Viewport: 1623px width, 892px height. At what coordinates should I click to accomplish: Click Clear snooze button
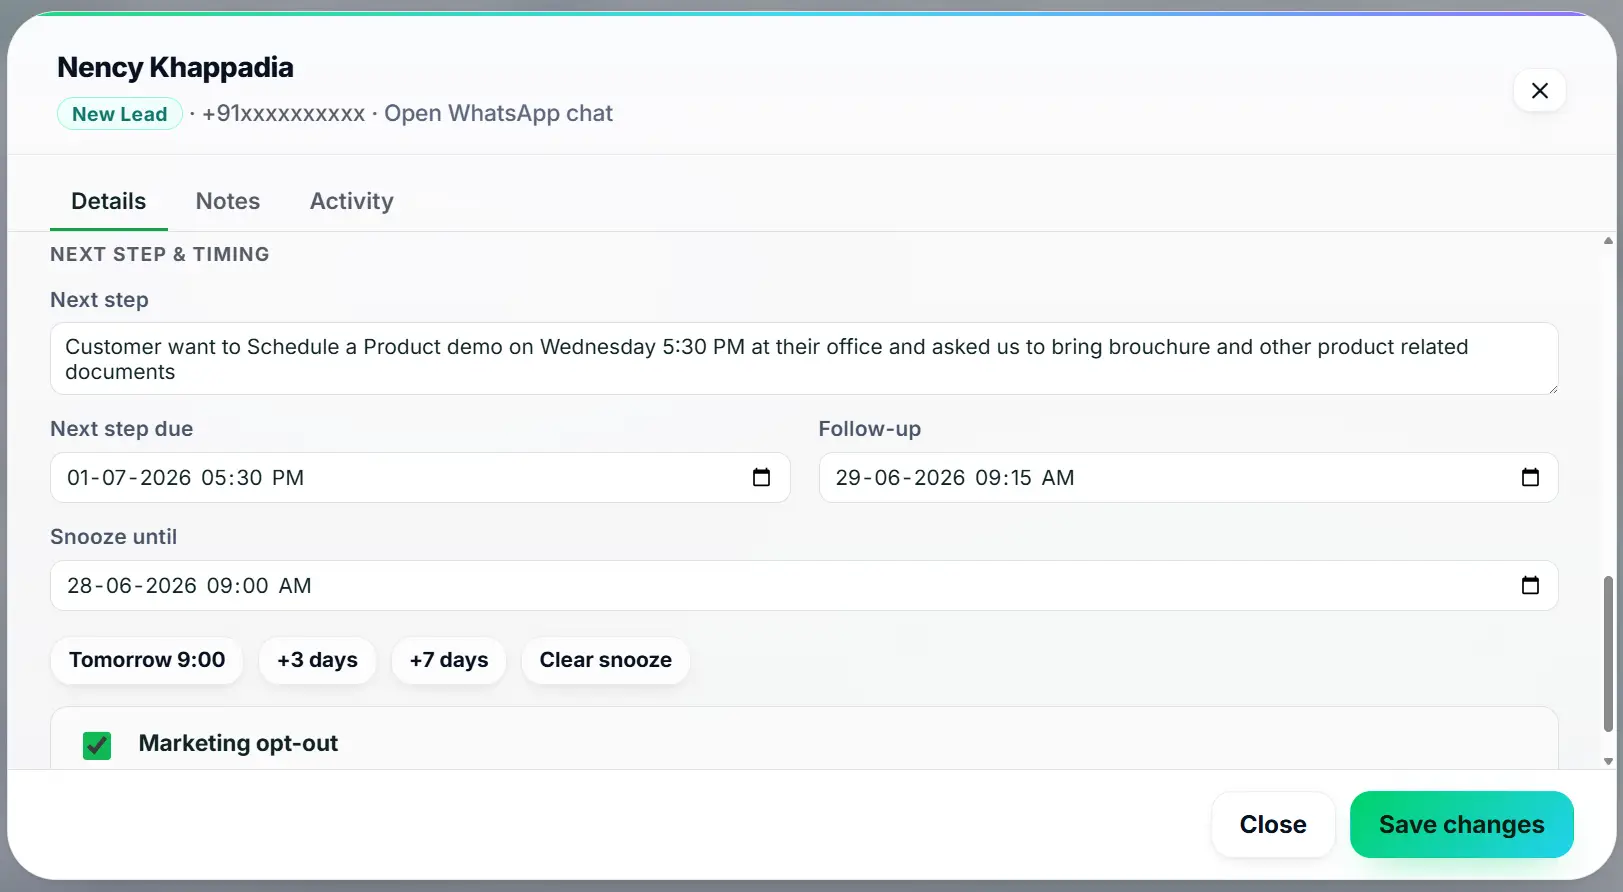click(x=606, y=660)
